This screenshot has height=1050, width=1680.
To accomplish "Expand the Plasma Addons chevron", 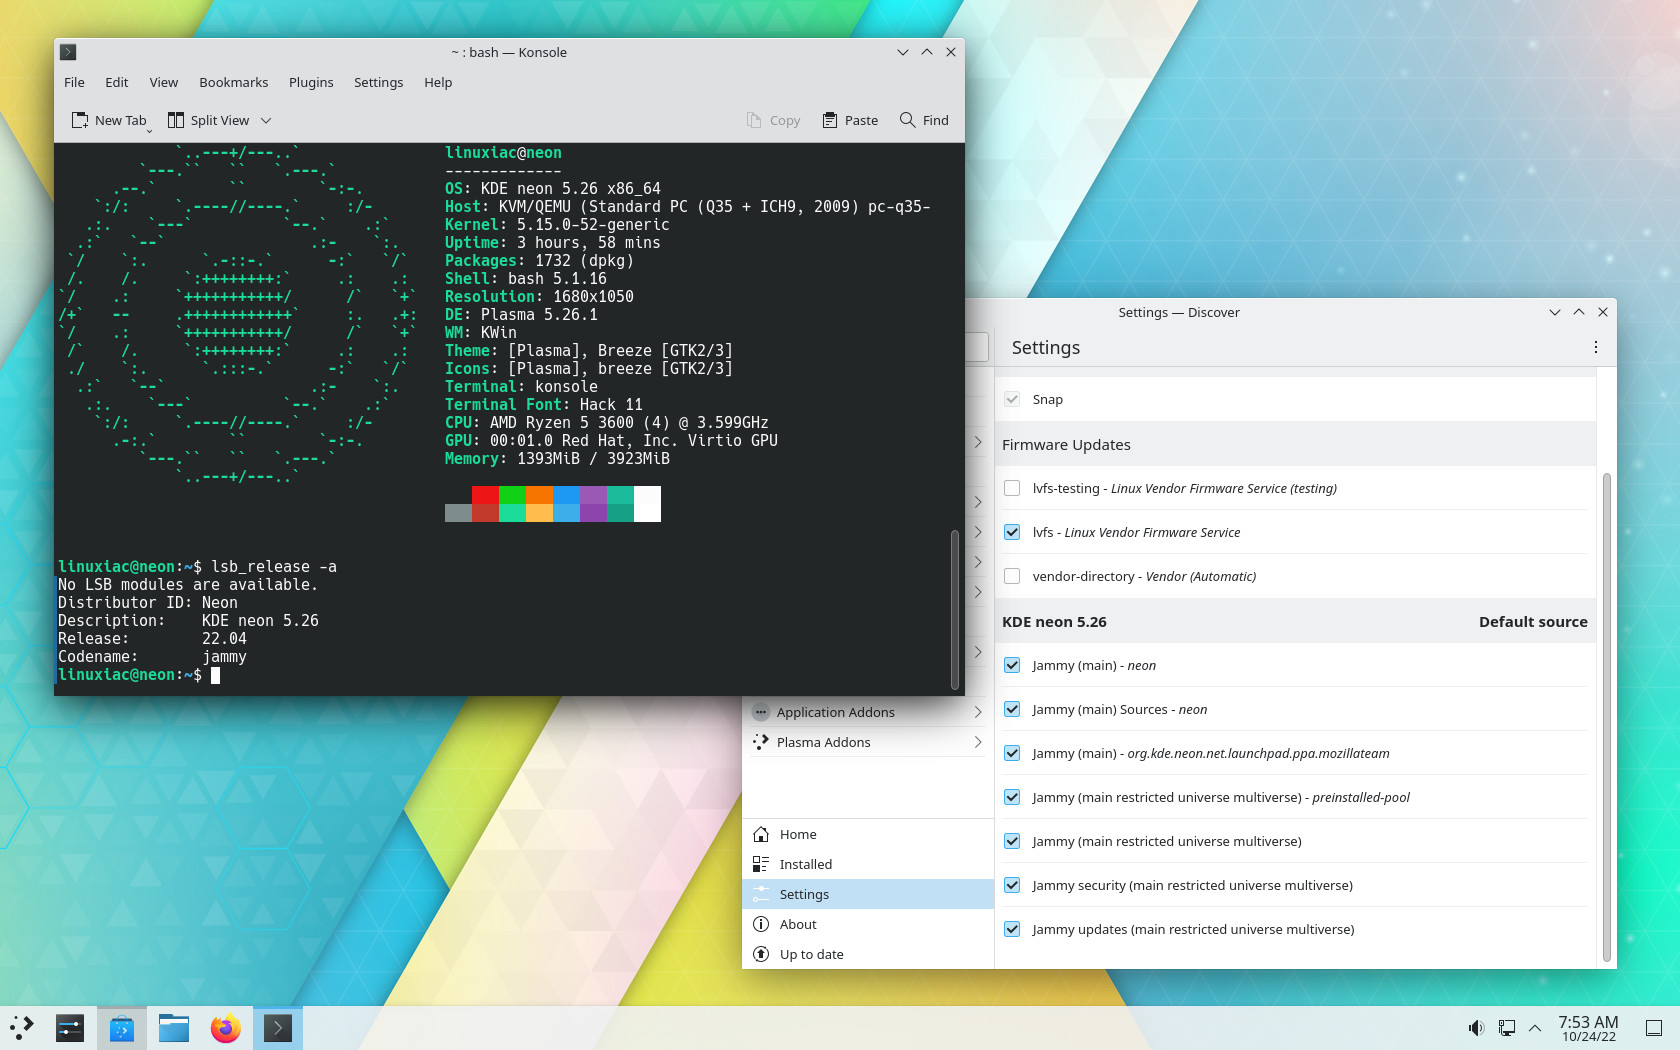I will [x=978, y=742].
